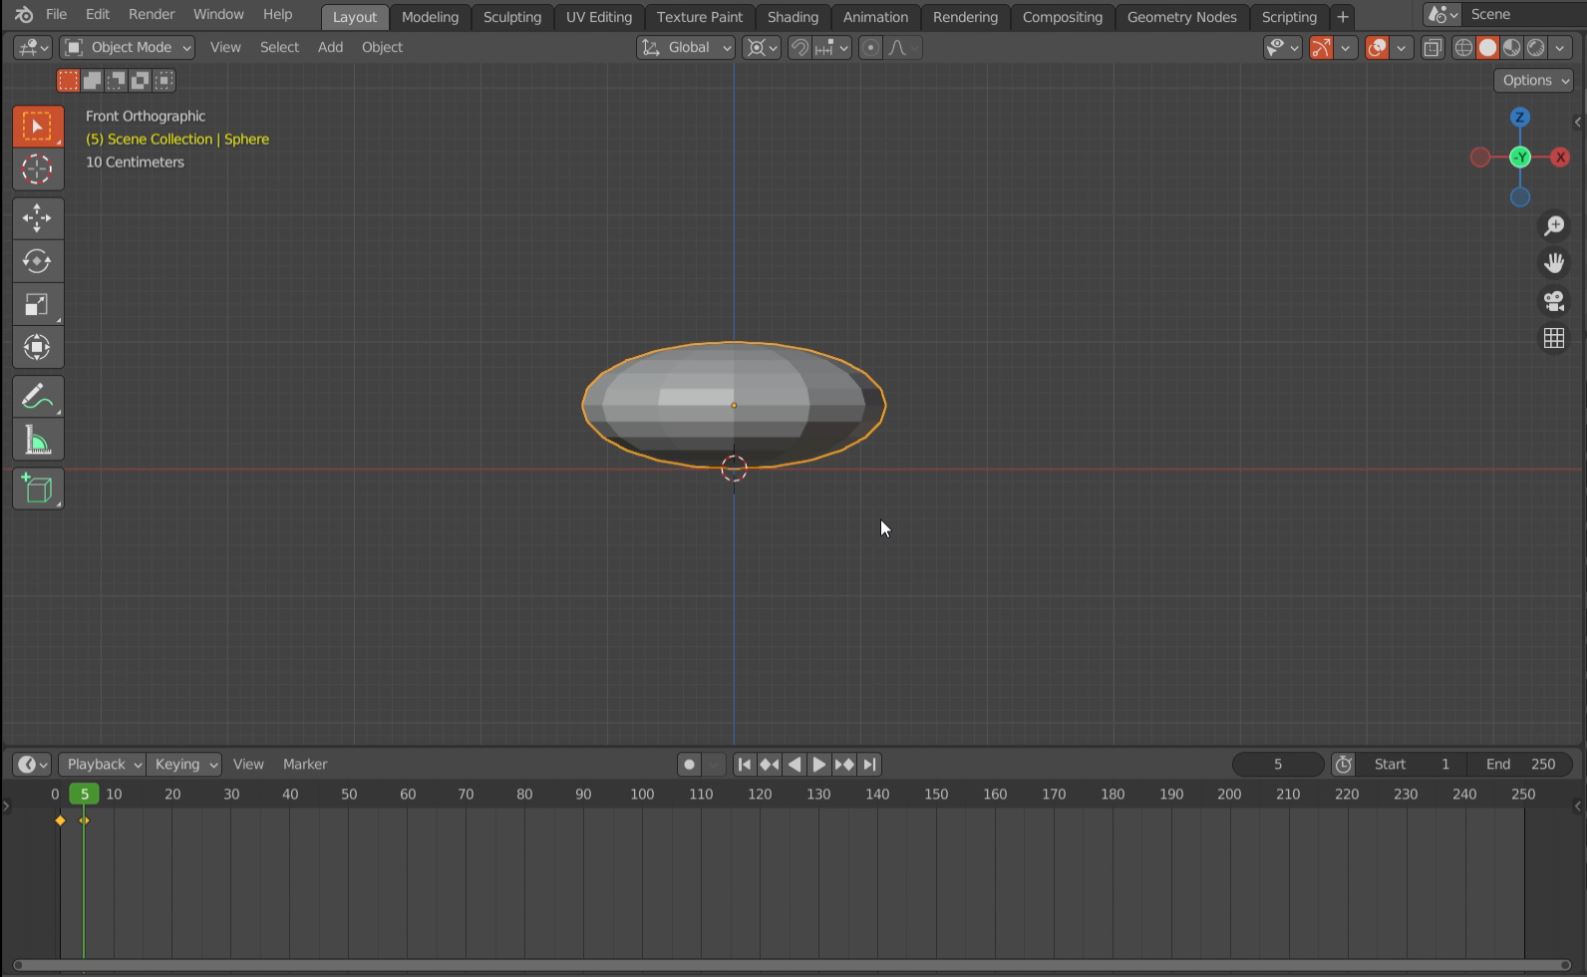The height and width of the screenshot is (977, 1587).
Task: Switch to orthographic/perspective grid view
Action: (x=1553, y=339)
